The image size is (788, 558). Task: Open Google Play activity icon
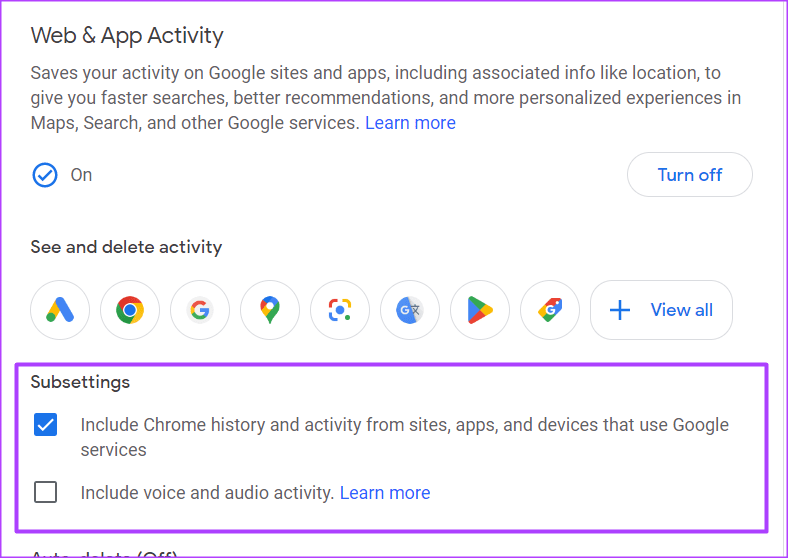(479, 310)
